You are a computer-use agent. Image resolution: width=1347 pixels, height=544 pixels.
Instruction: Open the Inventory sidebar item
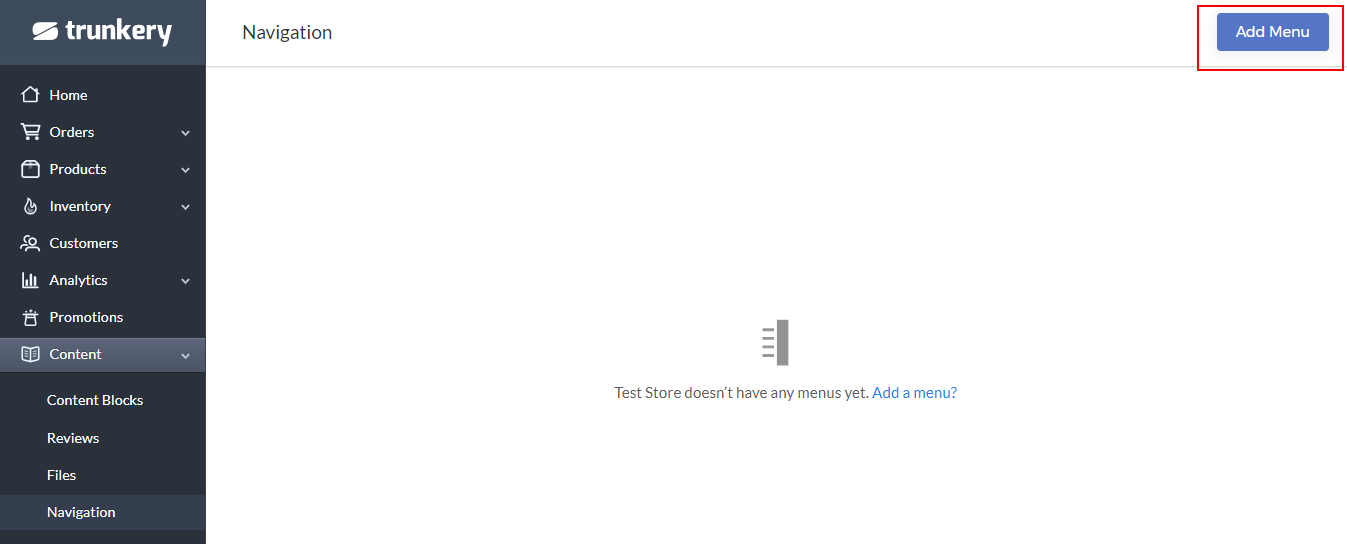102,206
